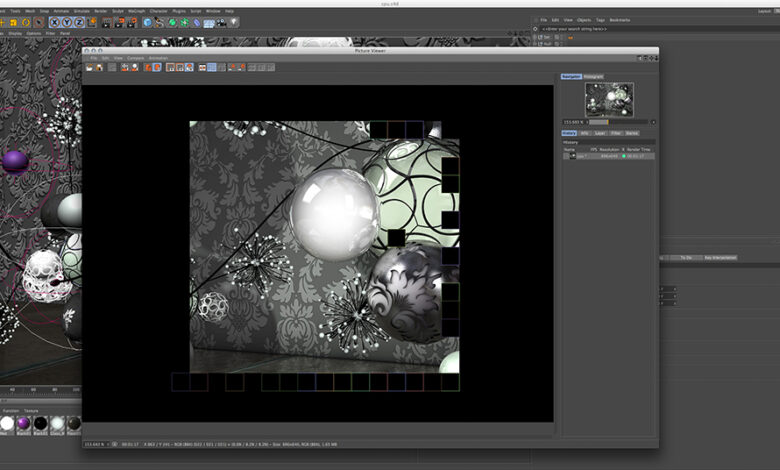
Task: Open the Filter tab in Picture Viewer
Action: click(616, 132)
